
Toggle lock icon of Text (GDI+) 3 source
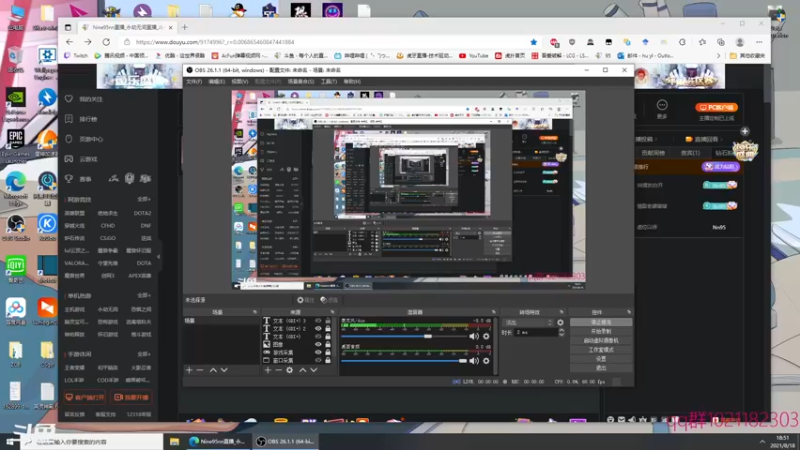point(328,321)
